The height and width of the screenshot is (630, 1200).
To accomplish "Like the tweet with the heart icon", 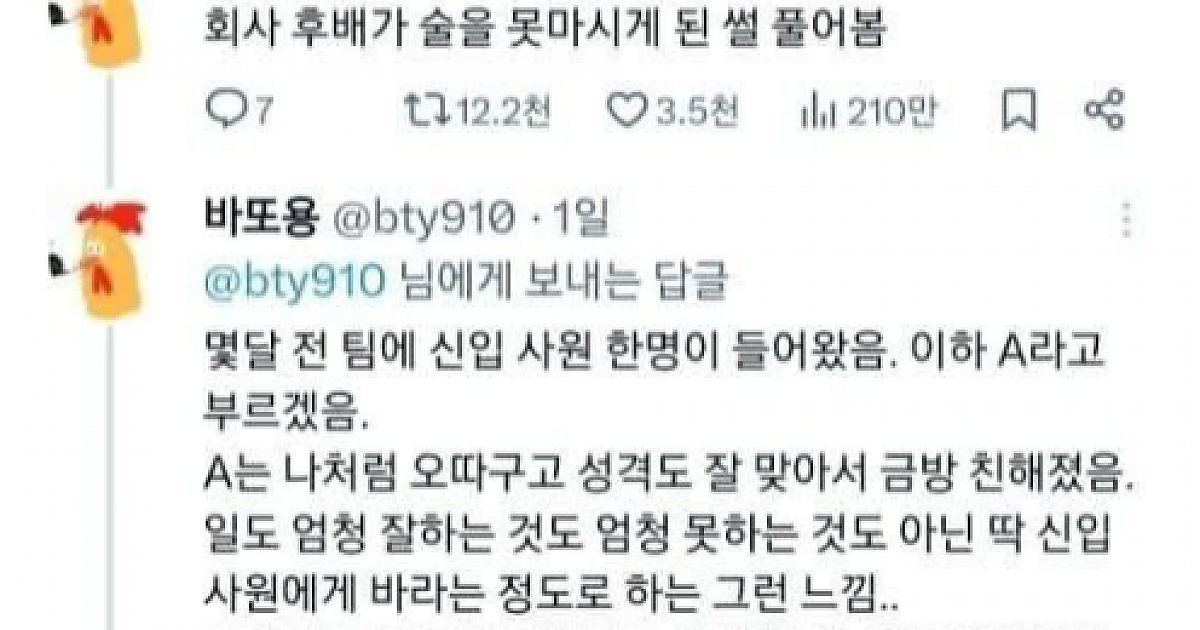I will 628,110.
